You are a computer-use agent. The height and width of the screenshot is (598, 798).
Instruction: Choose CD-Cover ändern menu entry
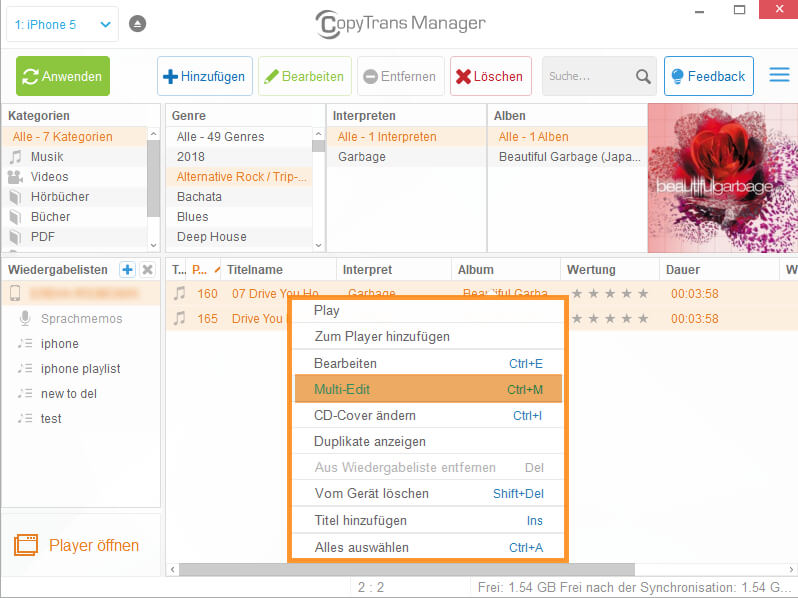coord(428,416)
